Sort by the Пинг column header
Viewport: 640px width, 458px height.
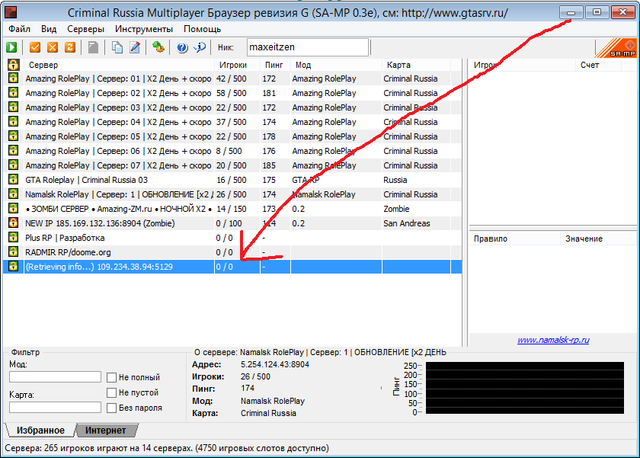pos(275,65)
